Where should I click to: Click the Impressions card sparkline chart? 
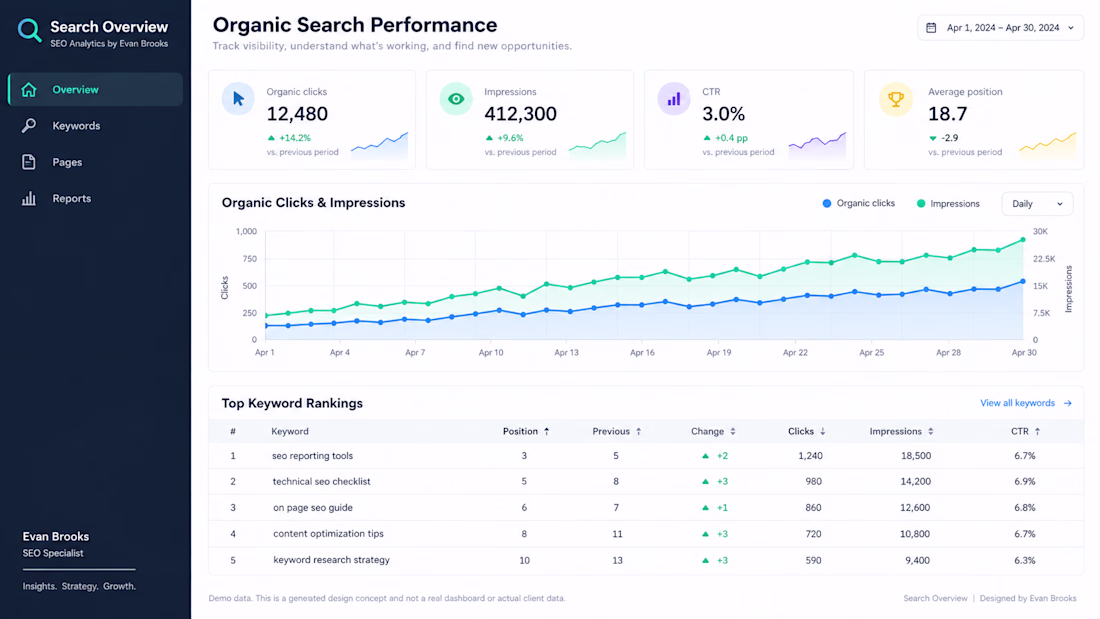point(598,145)
